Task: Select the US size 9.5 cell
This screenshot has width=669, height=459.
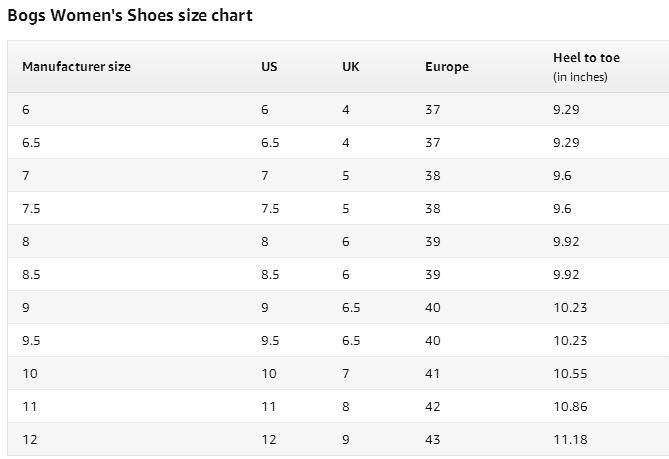Action: [x=270, y=341]
